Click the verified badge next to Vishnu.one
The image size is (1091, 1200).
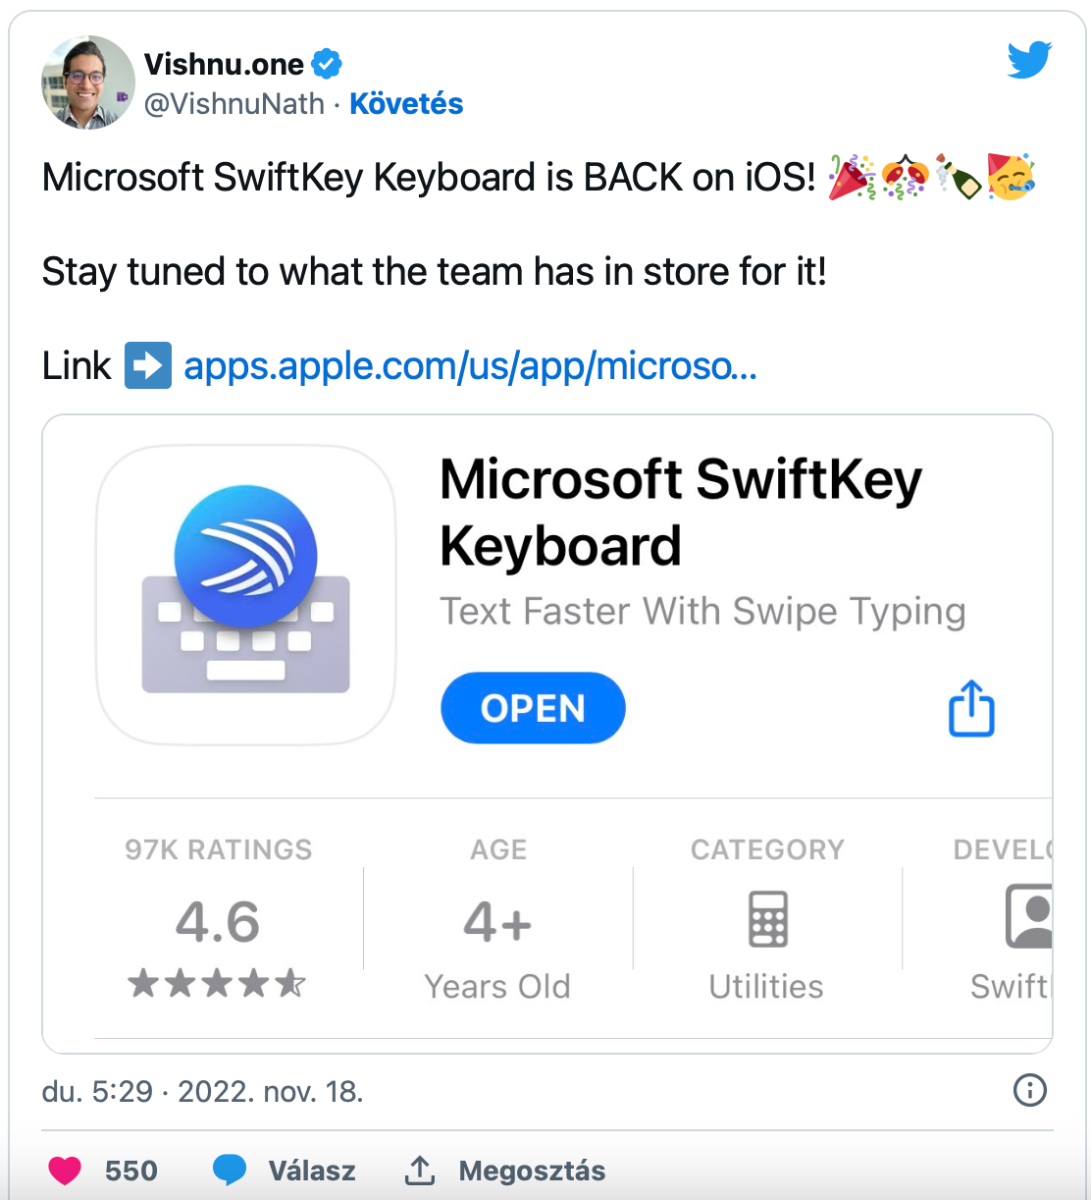(x=325, y=63)
